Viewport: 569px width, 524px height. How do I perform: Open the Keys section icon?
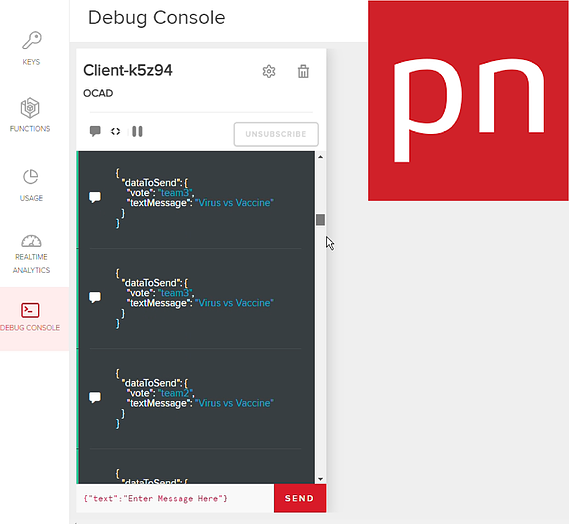click(x=32, y=40)
